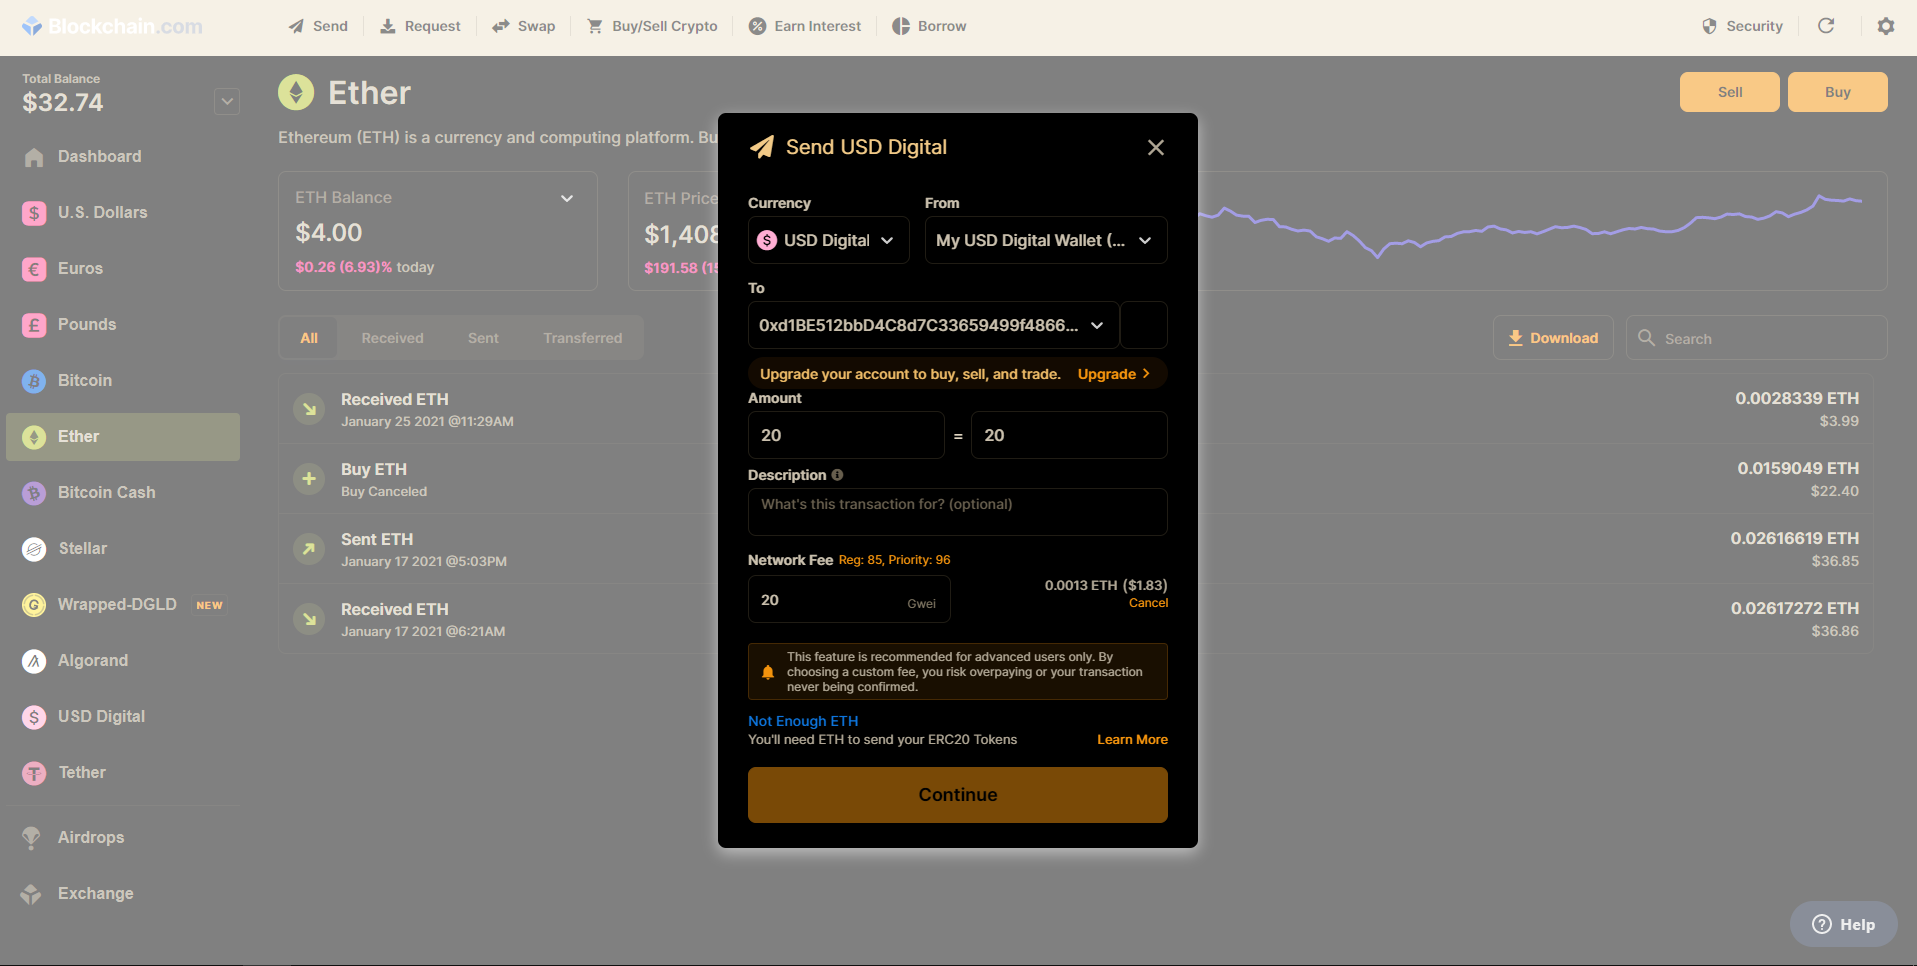
Task: Click the 0.0159049 ETH amount
Action: pyautogui.click(x=1798, y=468)
